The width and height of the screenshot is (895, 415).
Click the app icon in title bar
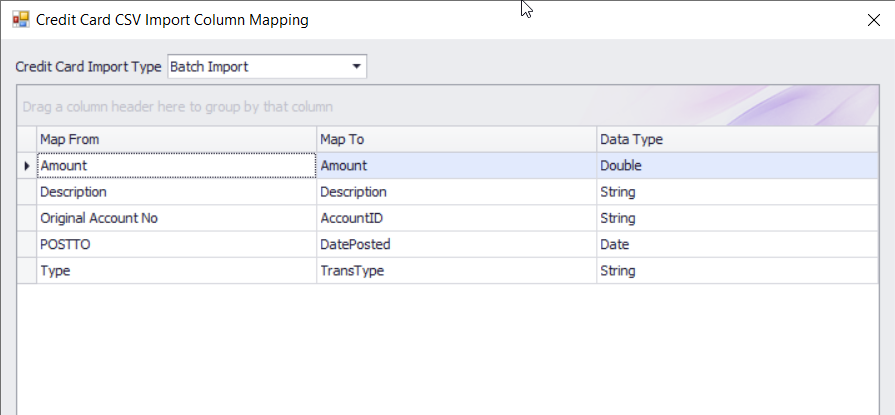coord(20,19)
